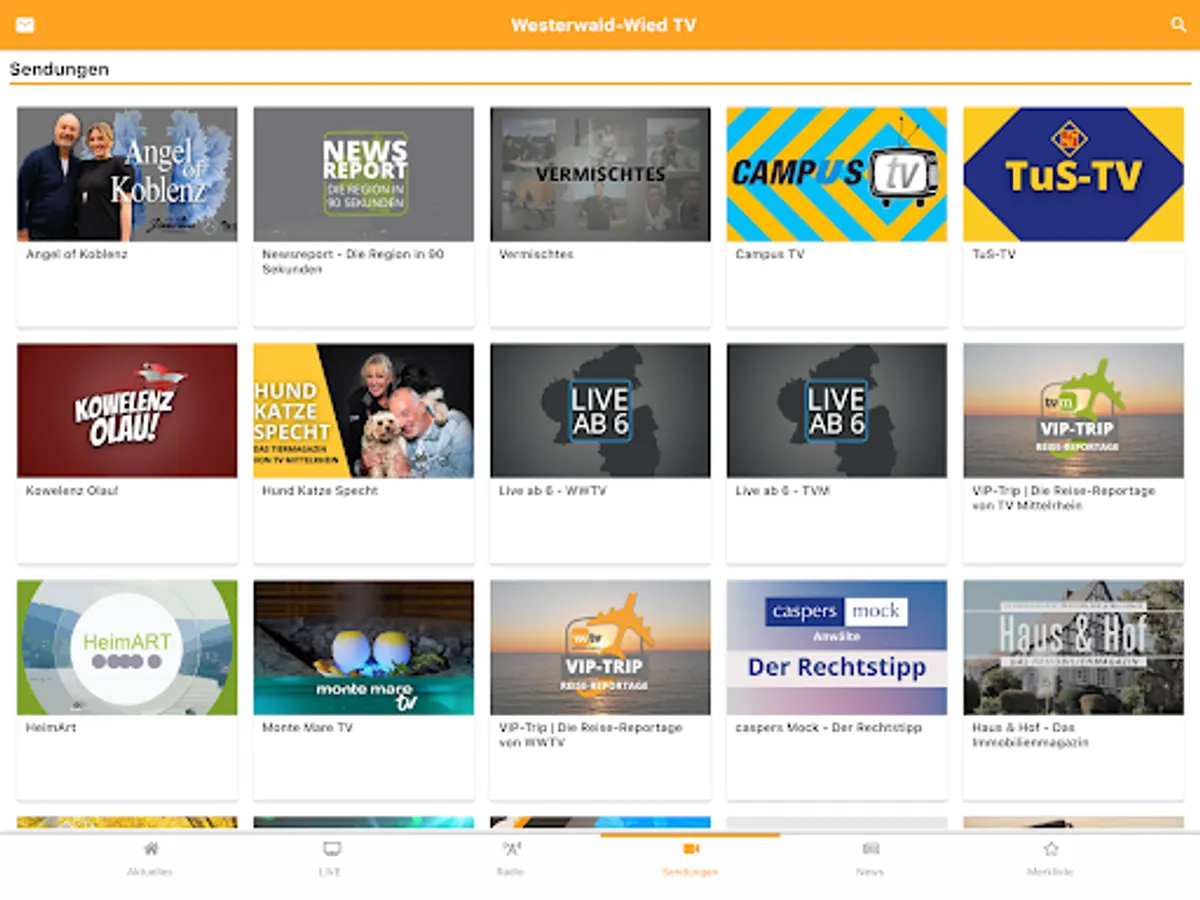The width and height of the screenshot is (1200, 900).
Task: Open the Merkliste star tab
Action: tap(1050, 859)
